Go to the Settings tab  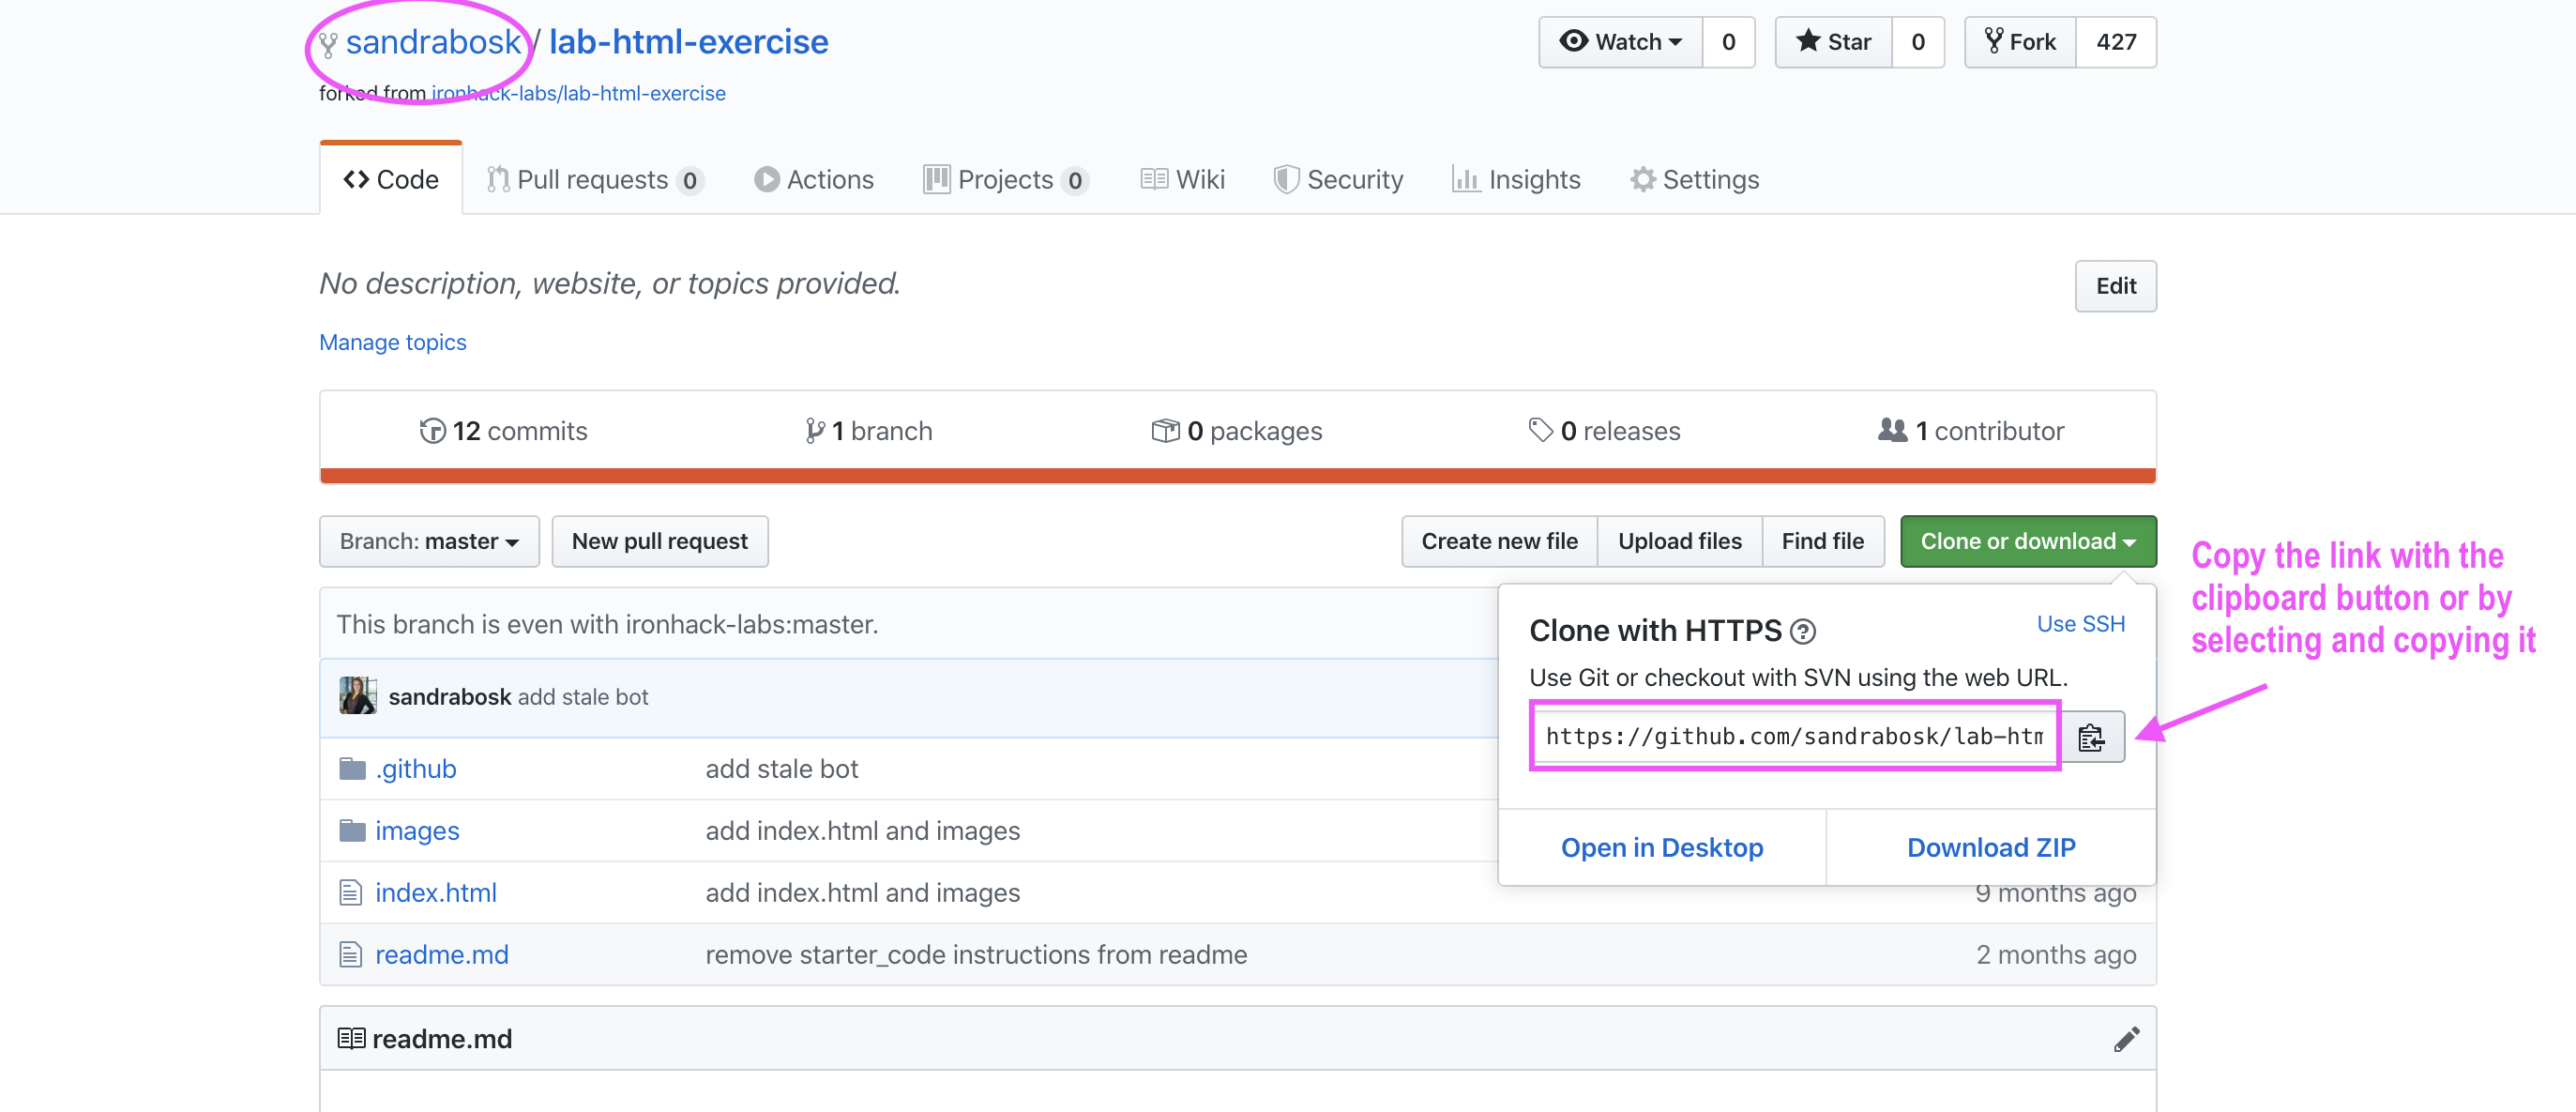click(x=1694, y=180)
